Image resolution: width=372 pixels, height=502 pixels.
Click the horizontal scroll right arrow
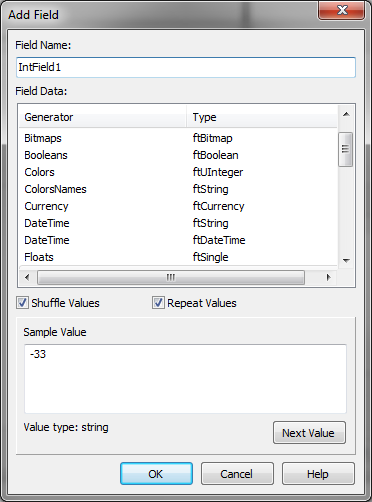click(x=329, y=277)
